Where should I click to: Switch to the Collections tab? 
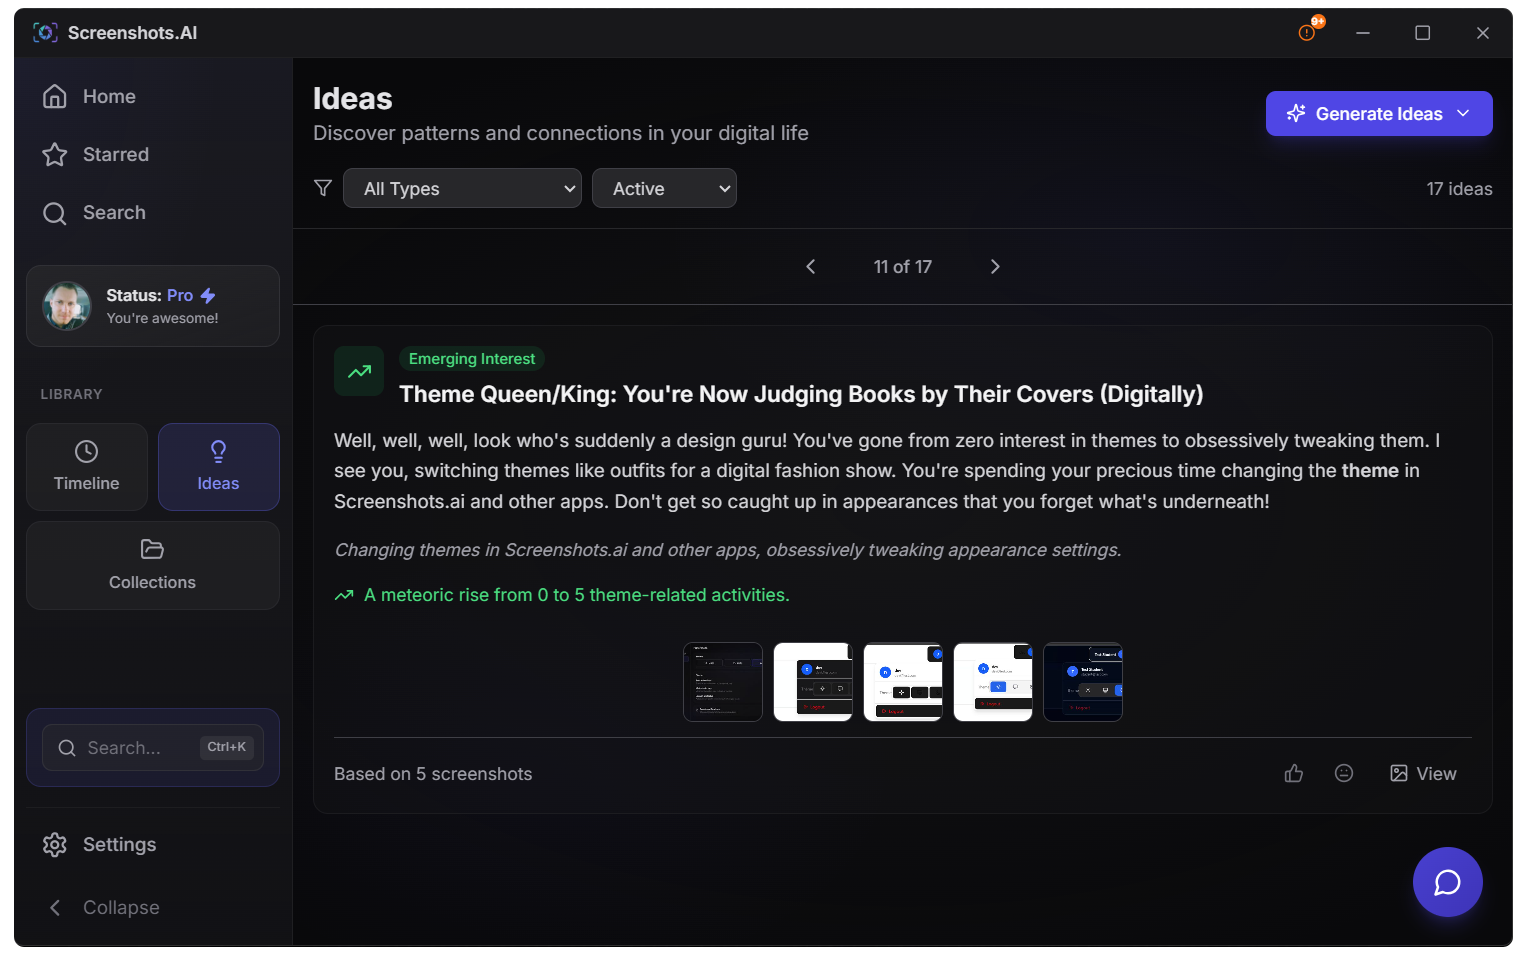(152, 565)
